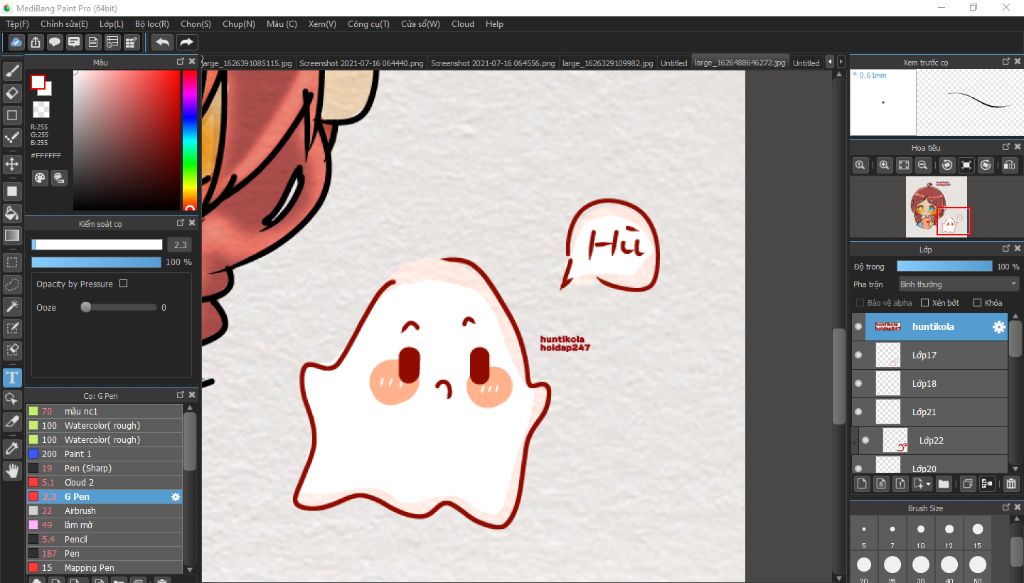Hide the huntikola layer
This screenshot has width=1024, height=583.
point(859,327)
